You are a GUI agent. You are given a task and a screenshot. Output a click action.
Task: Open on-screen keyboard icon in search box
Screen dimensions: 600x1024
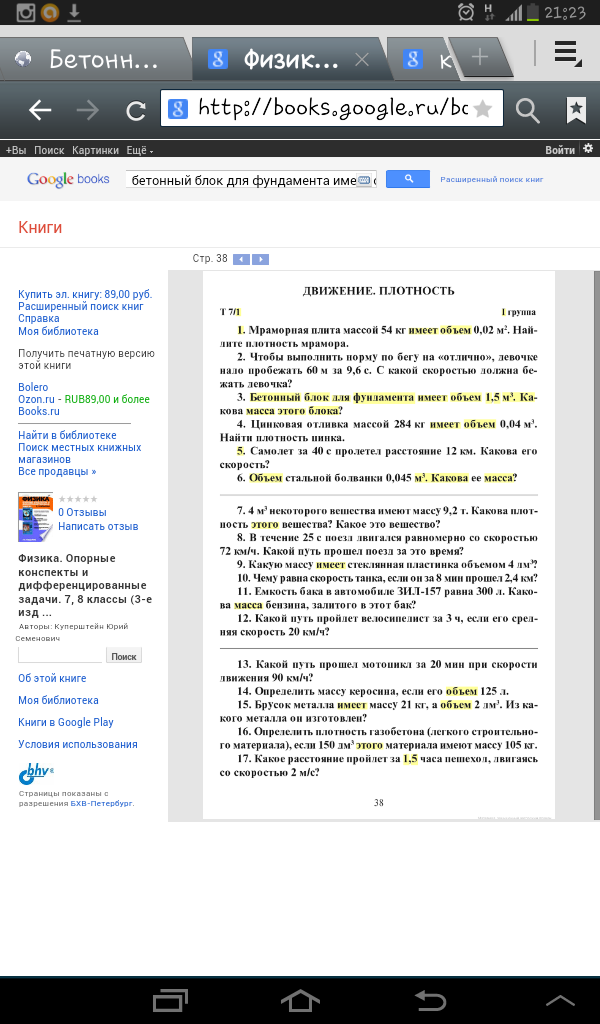364,180
